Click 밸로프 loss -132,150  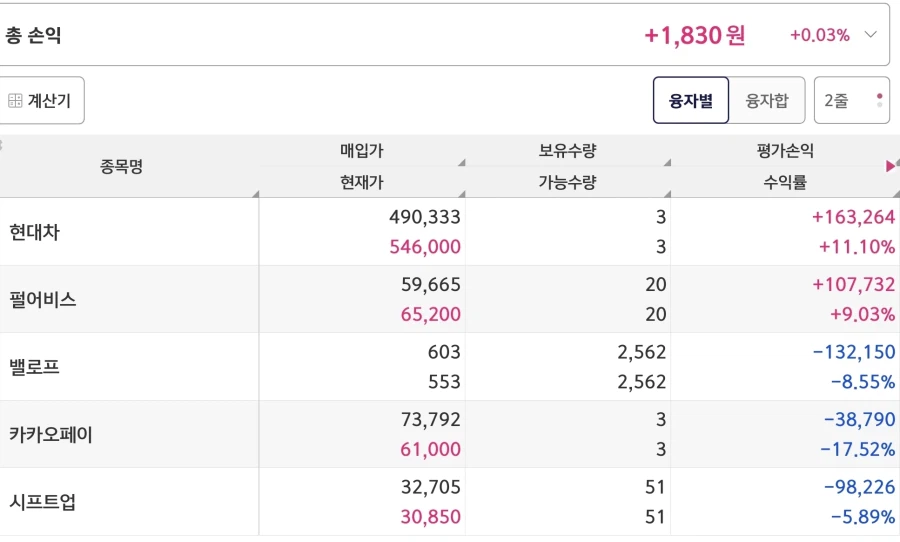pyautogui.click(x=854, y=352)
